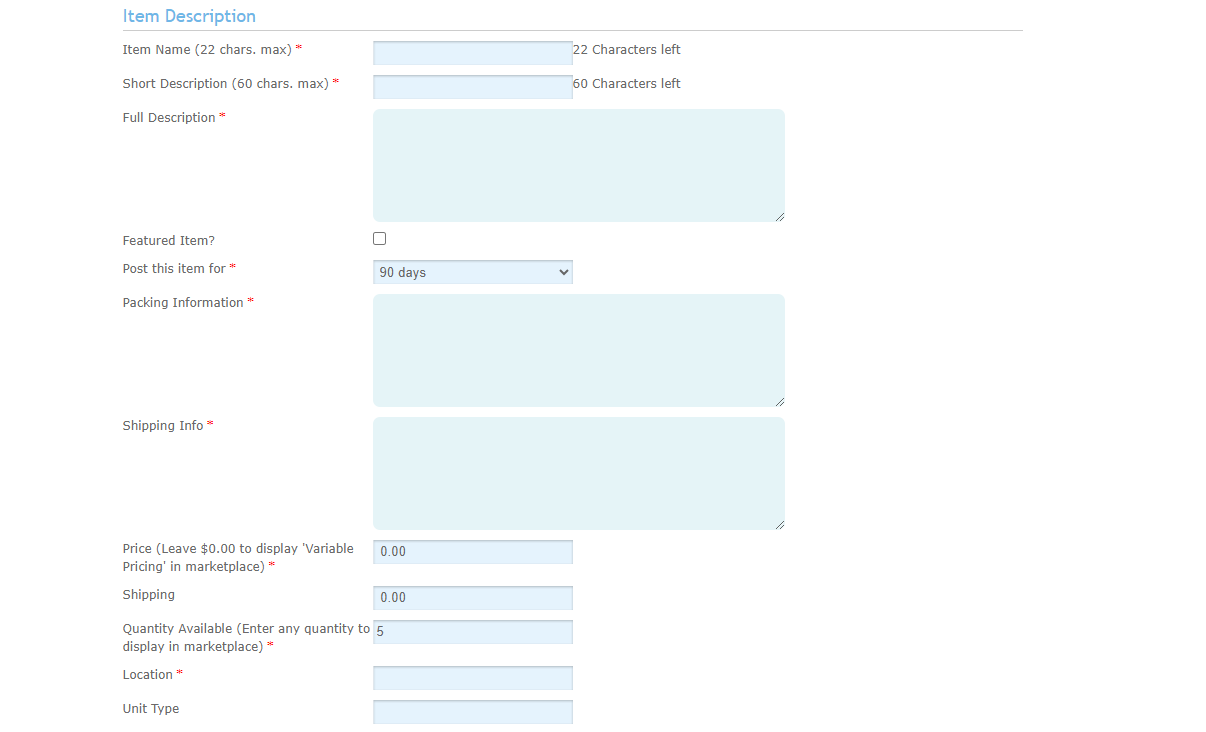Tick the Featured Item checkbox
1206x732 pixels.
(x=379, y=239)
